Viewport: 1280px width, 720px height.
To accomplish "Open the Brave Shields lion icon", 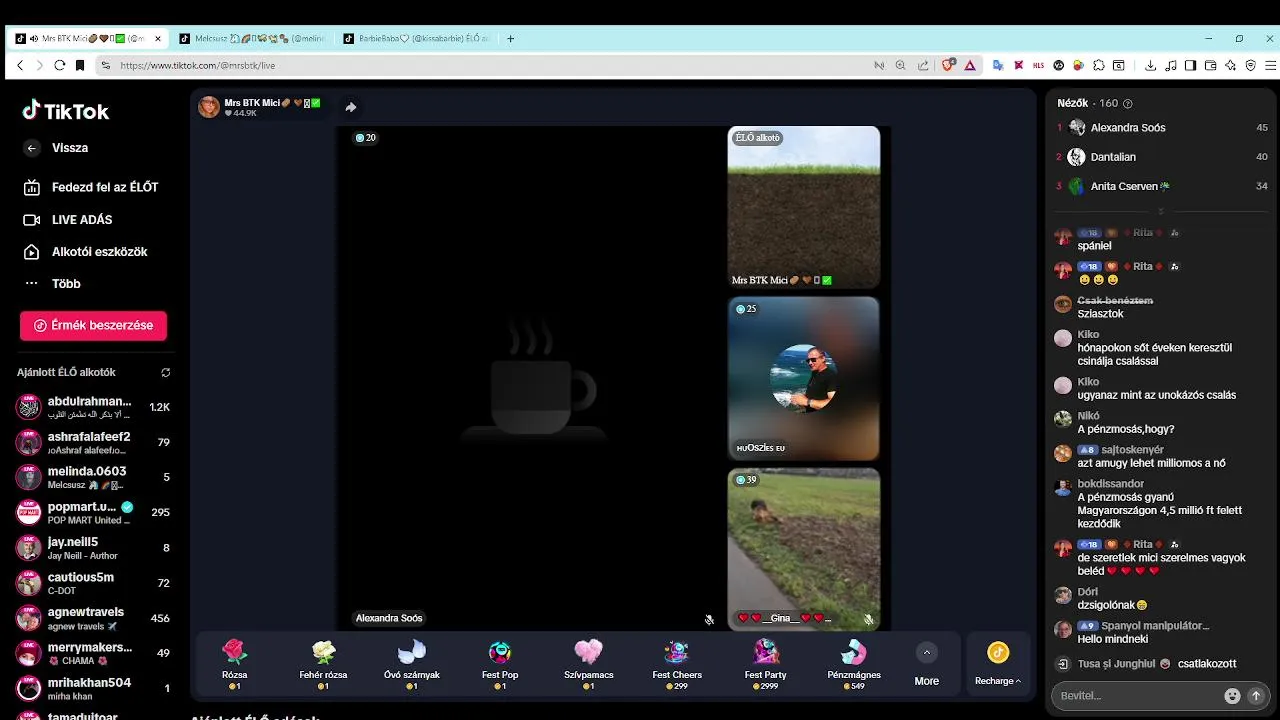I will point(949,65).
